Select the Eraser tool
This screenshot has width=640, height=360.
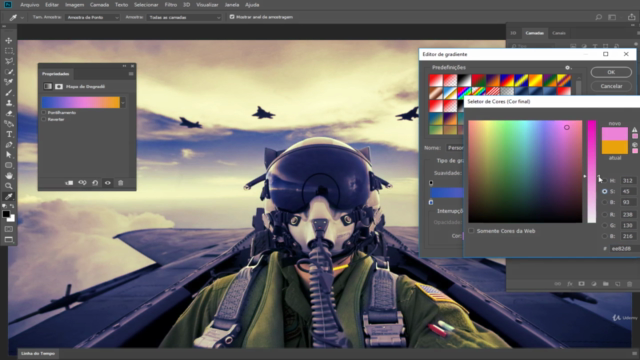(x=9, y=113)
